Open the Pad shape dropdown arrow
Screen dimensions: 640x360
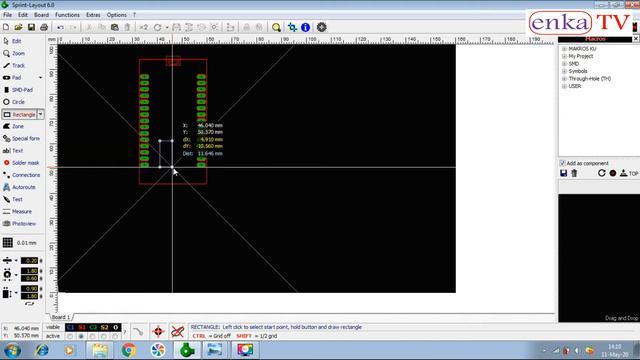coord(40,78)
